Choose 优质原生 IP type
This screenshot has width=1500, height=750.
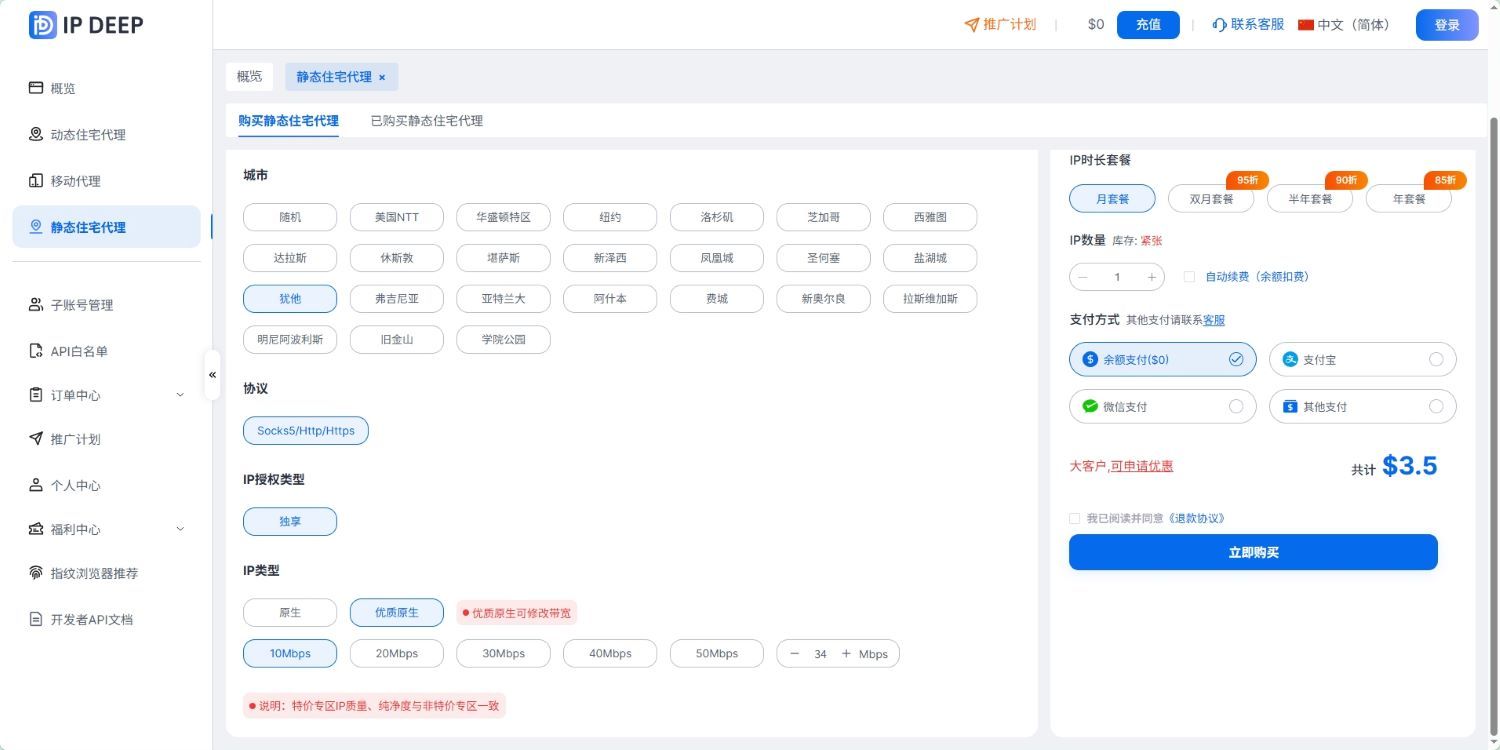tap(397, 612)
